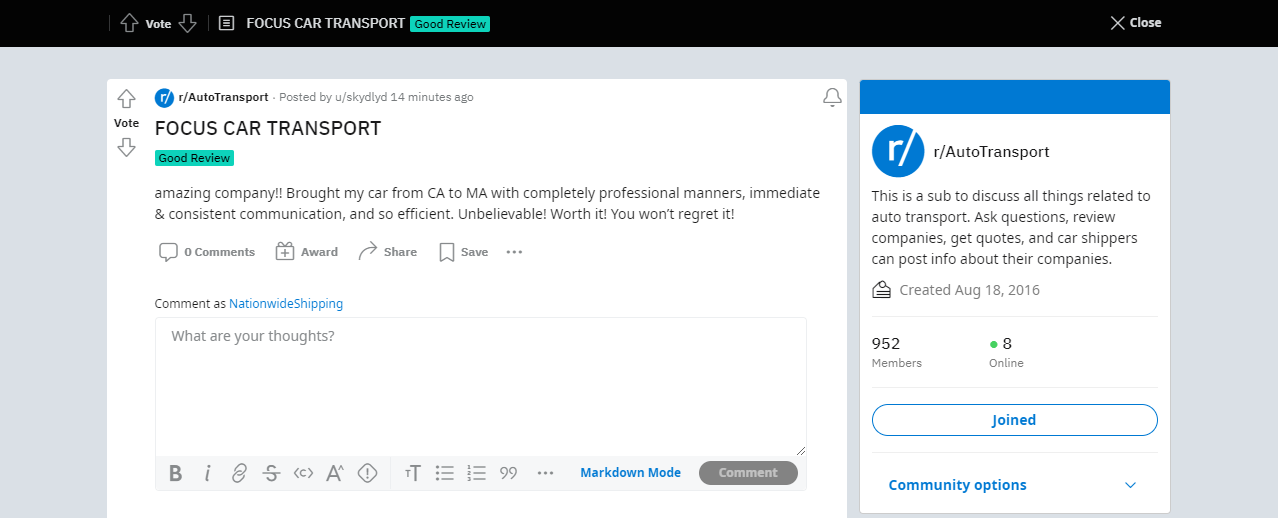Apply heading formatting

point(413,473)
